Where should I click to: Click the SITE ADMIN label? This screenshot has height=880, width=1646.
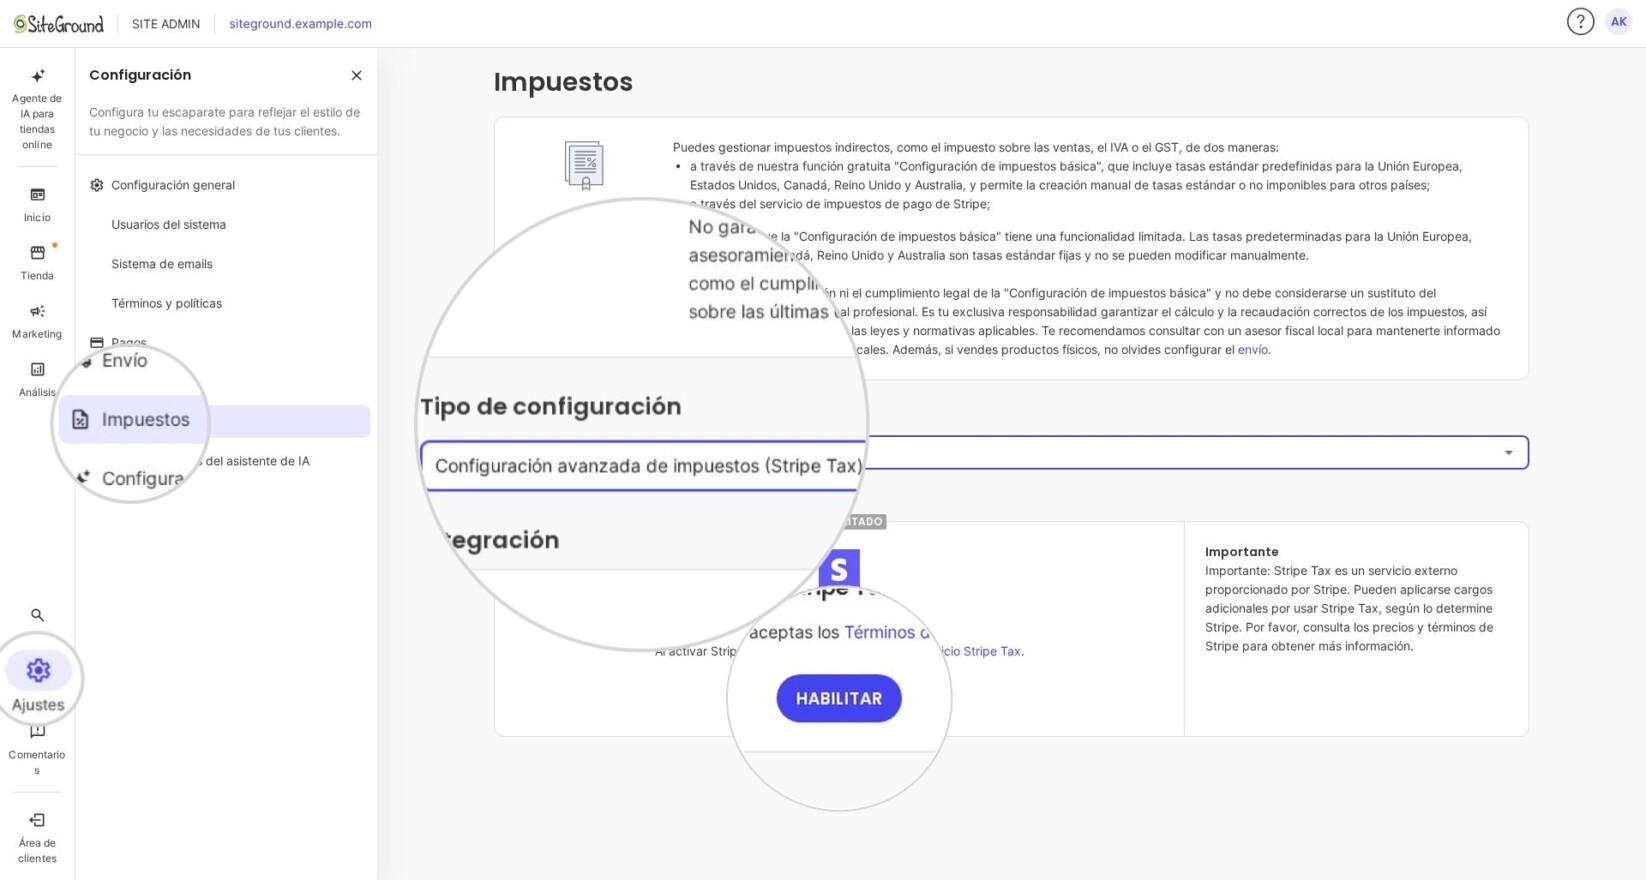(166, 24)
